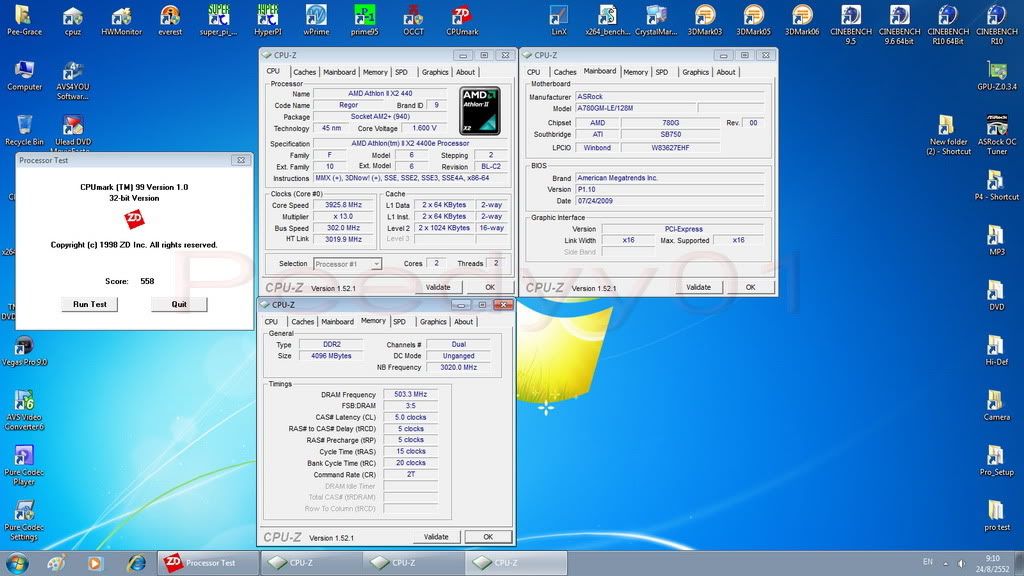Click Quit in Processor Test window
1024x576 pixels.
(179, 304)
